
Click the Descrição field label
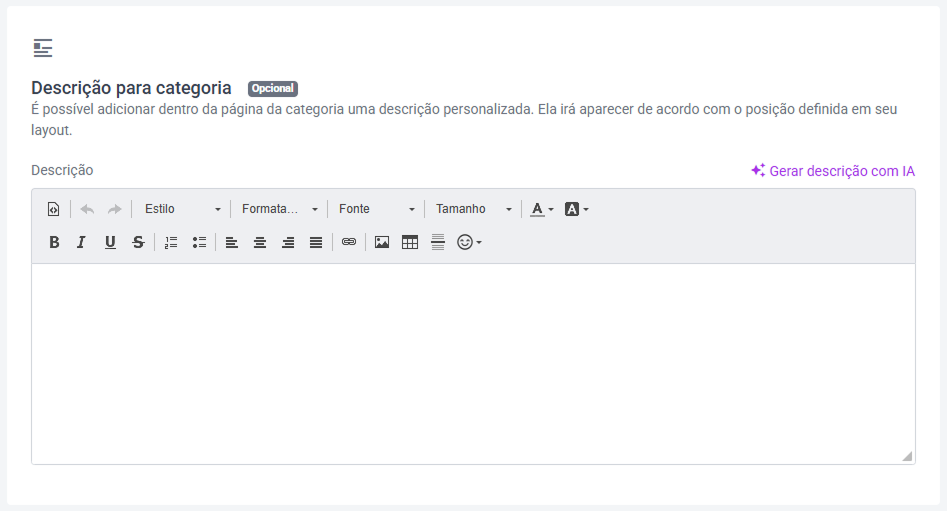[x=62, y=170]
